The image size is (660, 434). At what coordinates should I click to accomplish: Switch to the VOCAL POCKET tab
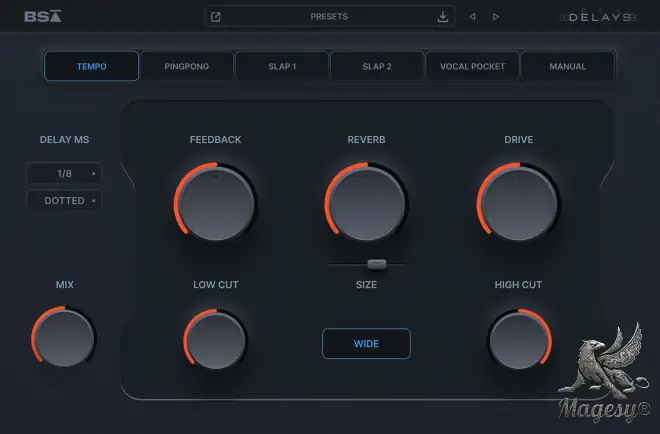(472, 66)
